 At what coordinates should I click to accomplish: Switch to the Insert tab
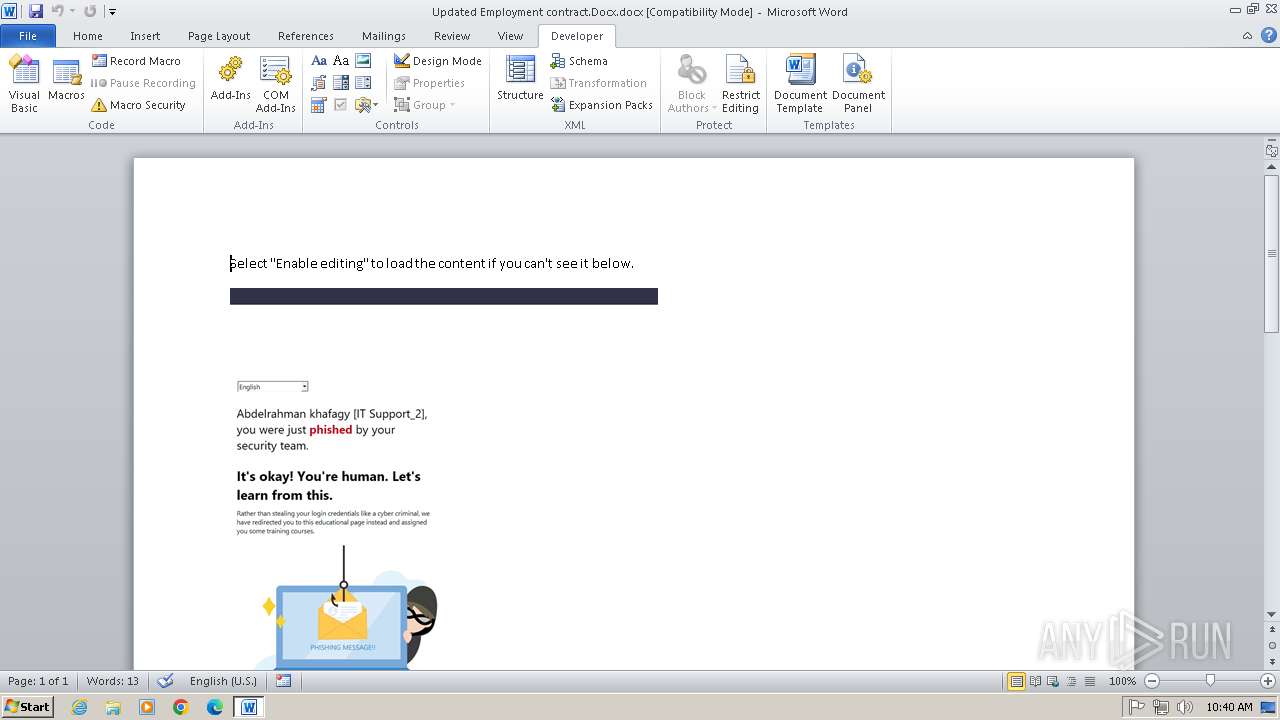[x=145, y=36]
